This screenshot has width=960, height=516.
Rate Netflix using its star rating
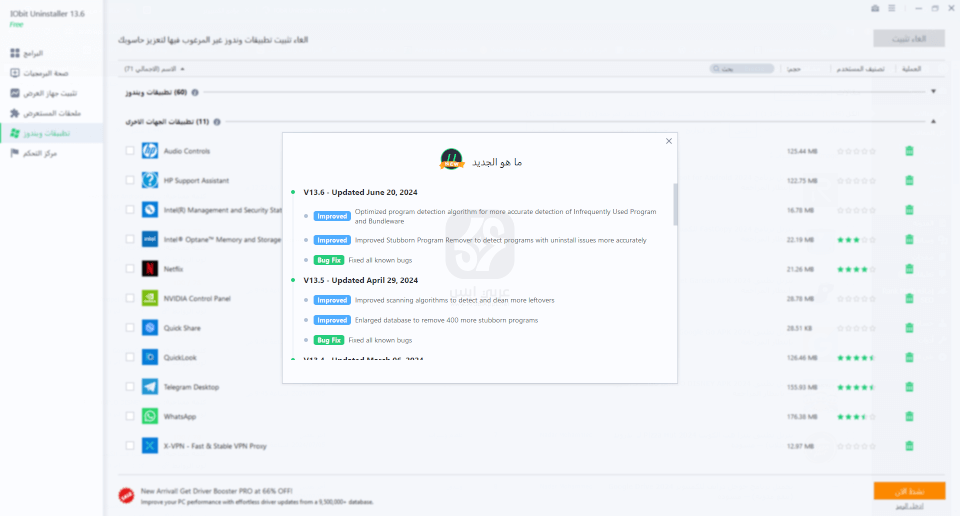click(856, 269)
